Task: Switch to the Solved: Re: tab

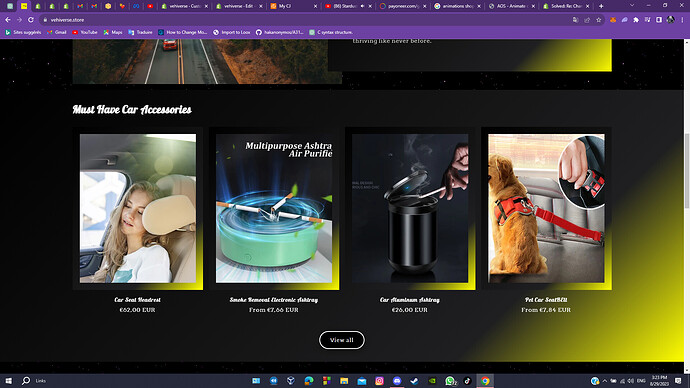Action: pyautogui.click(x=566, y=6)
